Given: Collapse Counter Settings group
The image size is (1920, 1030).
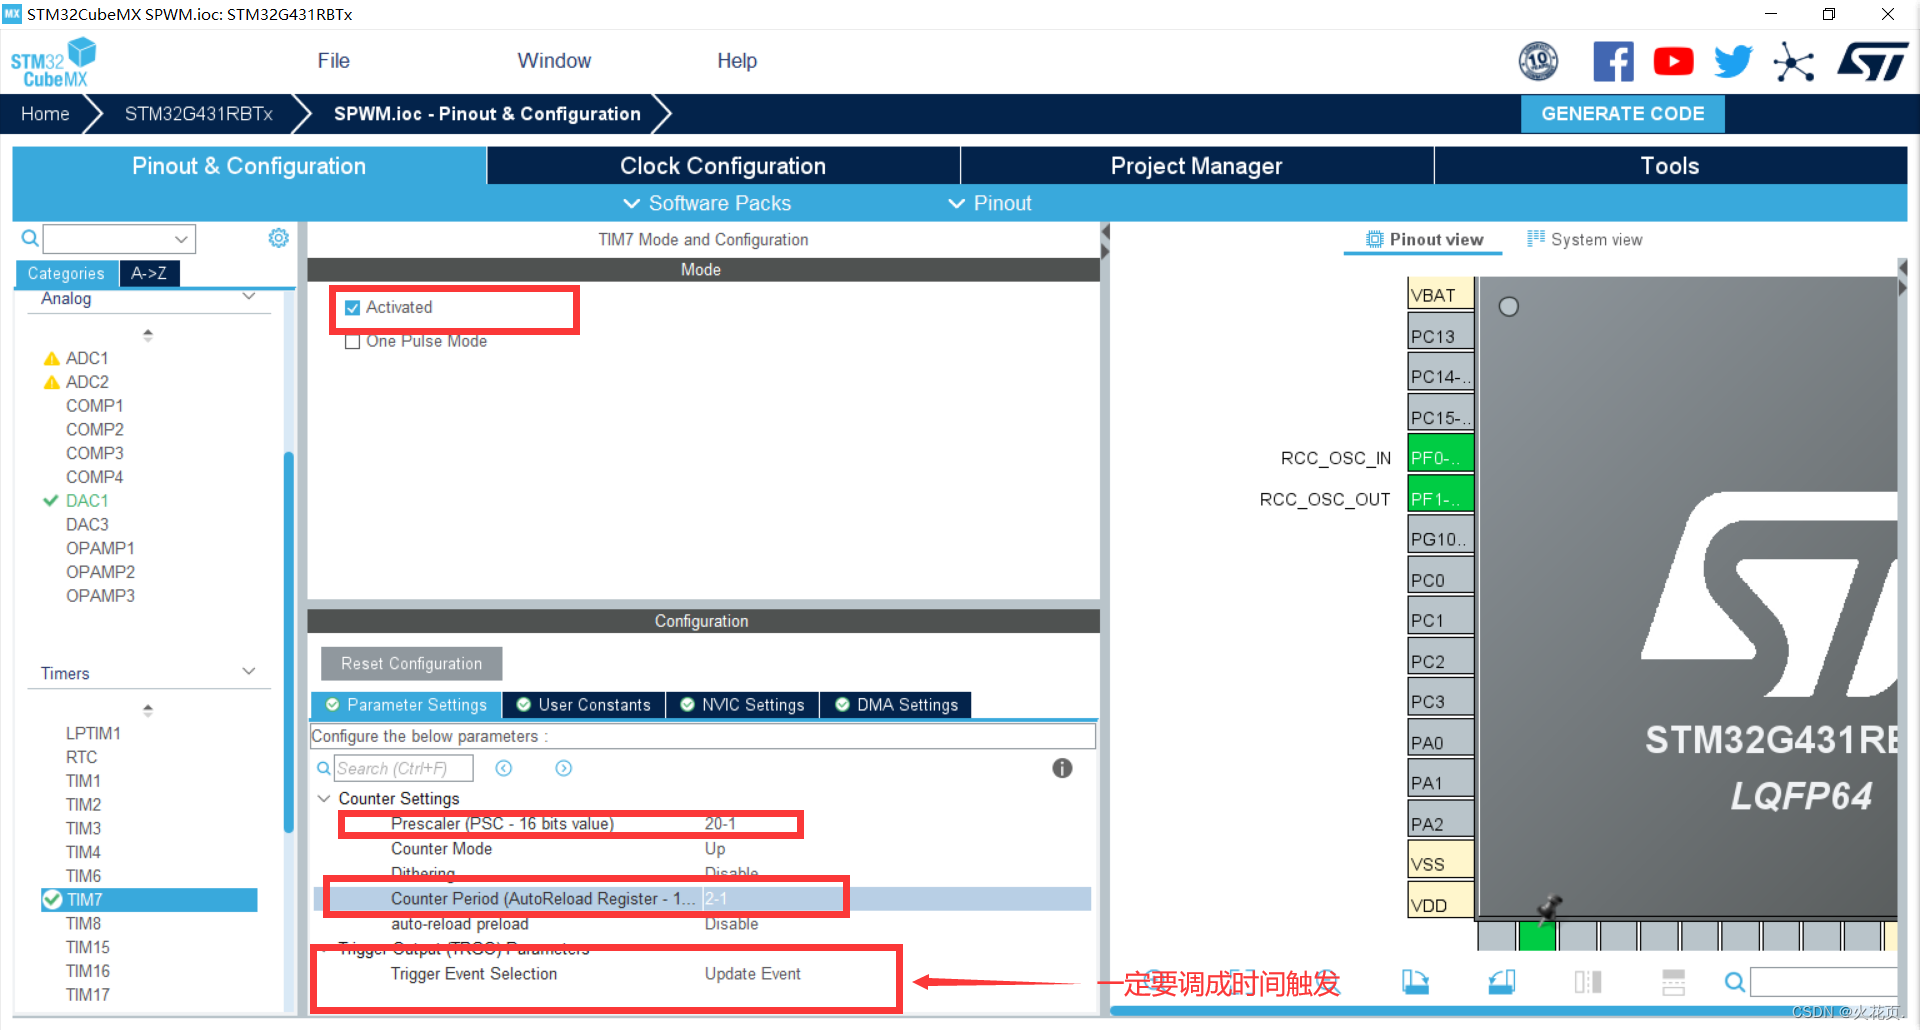Looking at the screenshot, I should [324, 798].
